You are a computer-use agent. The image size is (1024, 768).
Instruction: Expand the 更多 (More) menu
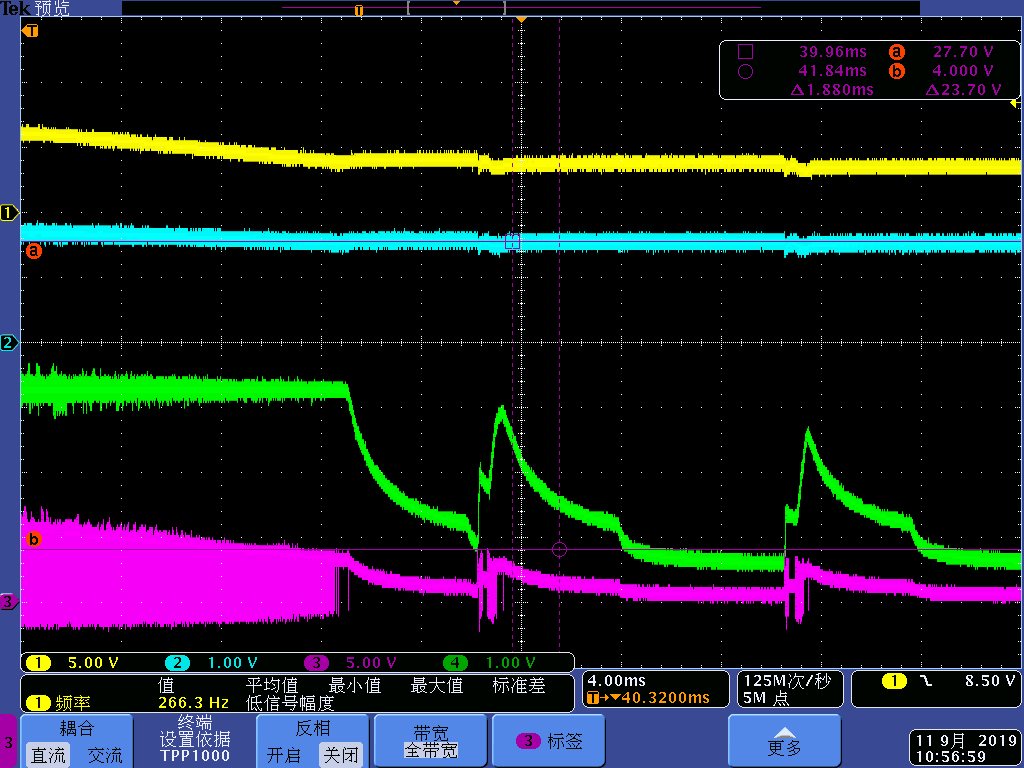click(x=784, y=741)
